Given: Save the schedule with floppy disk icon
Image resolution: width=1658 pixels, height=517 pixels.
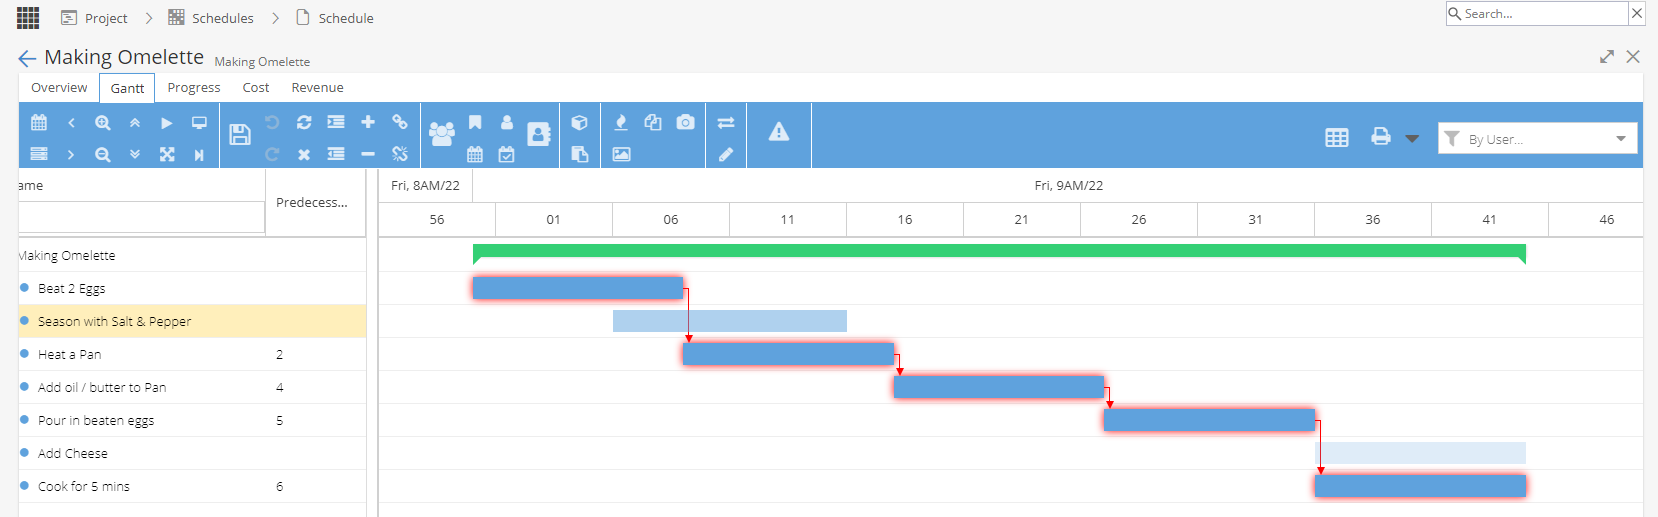Looking at the screenshot, I should point(240,134).
